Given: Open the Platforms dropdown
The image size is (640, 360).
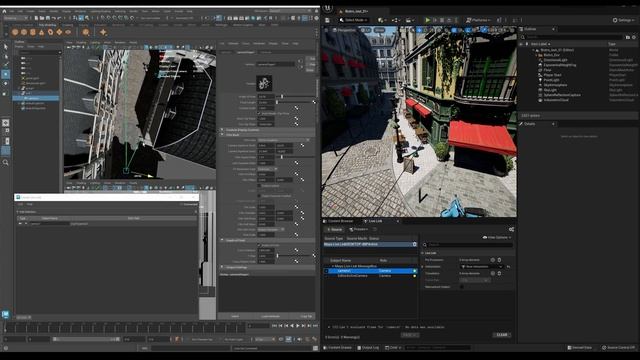Looking at the screenshot, I should click(478, 20).
